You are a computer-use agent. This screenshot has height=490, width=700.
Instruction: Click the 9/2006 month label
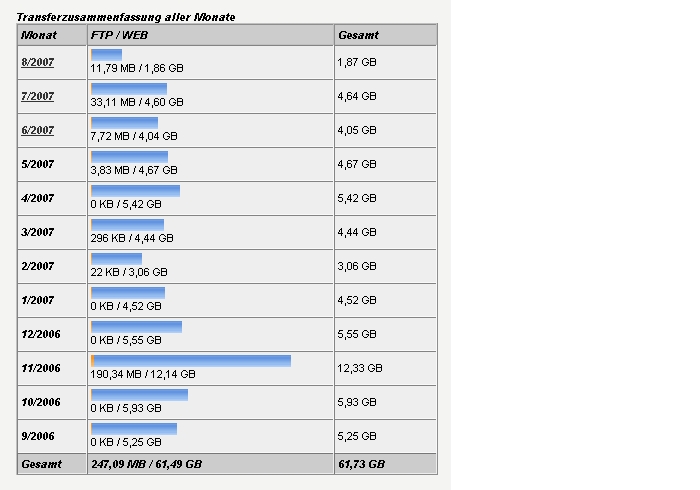(38, 436)
